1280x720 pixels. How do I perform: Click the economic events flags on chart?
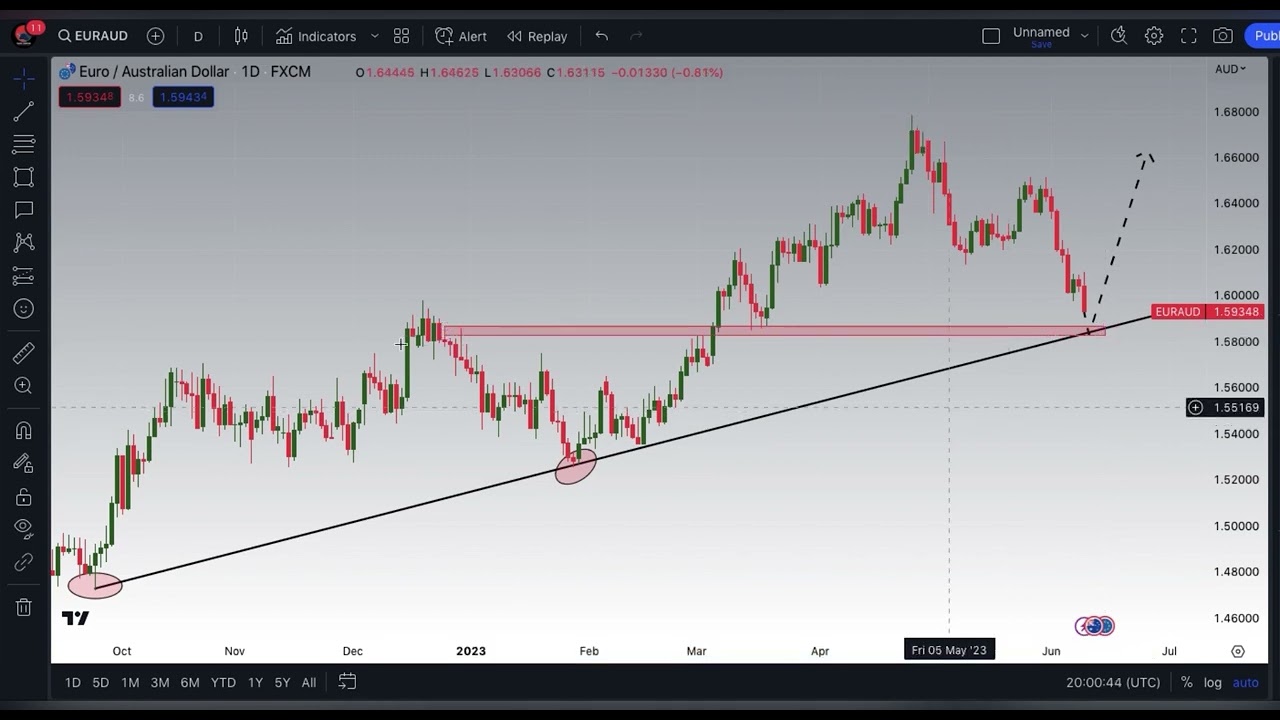[x=1095, y=626]
